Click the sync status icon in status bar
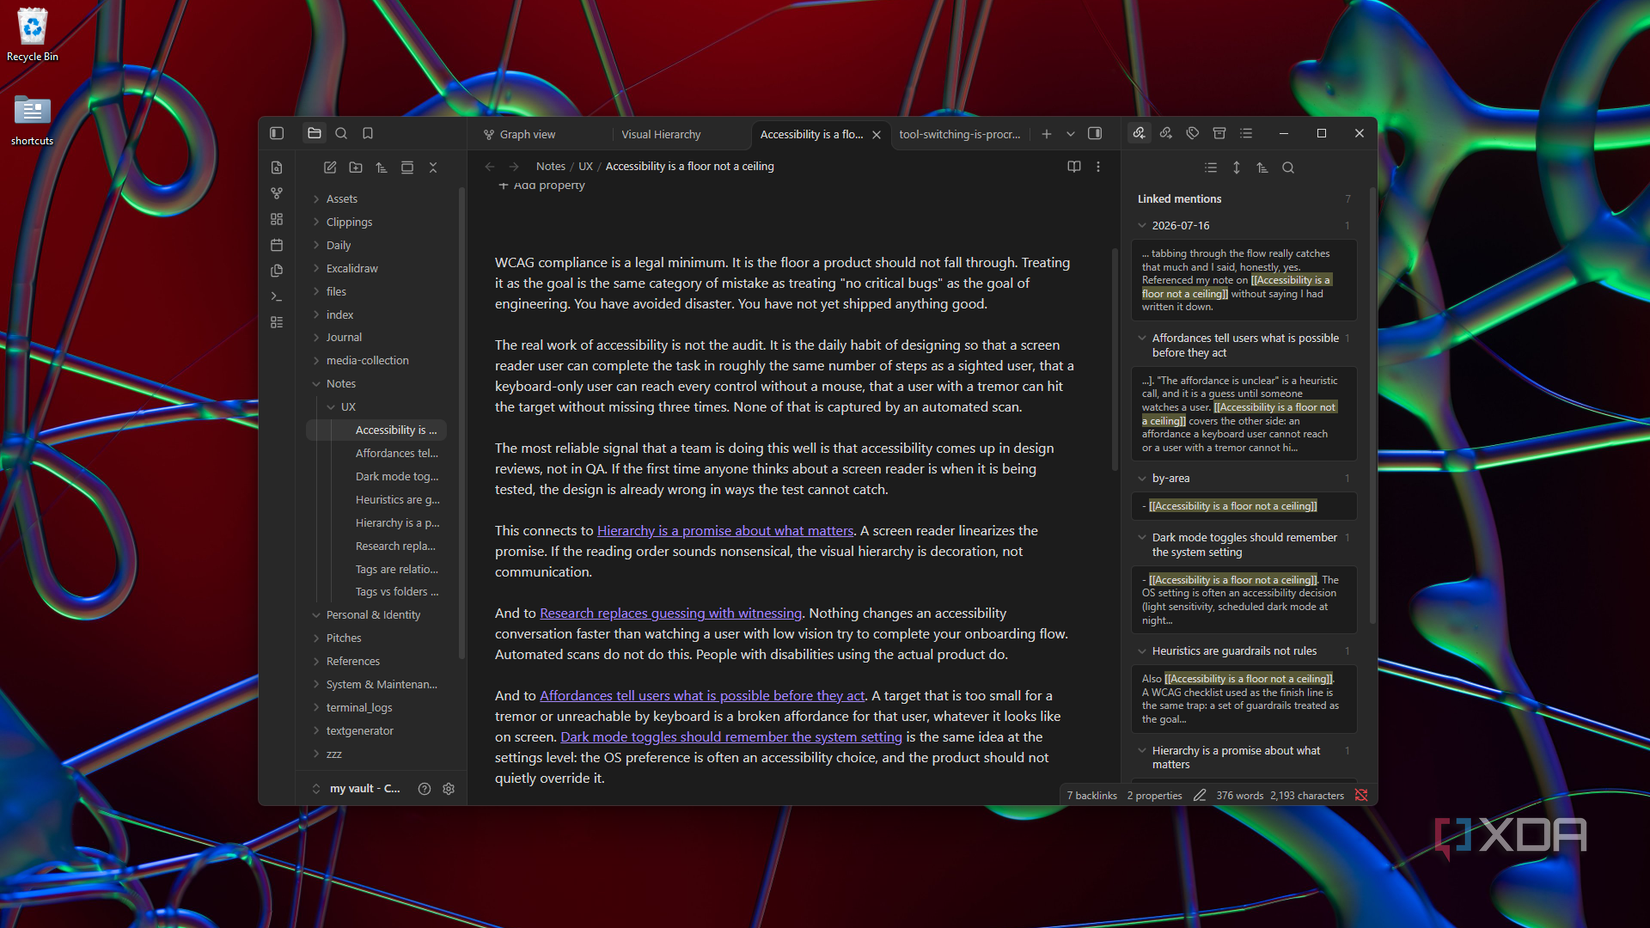The width and height of the screenshot is (1650, 928). [x=1361, y=795]
